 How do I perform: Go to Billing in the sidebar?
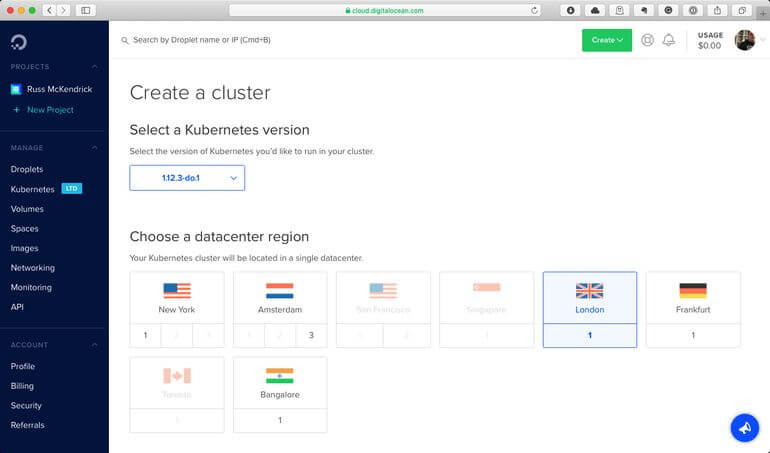click(22, 386)
